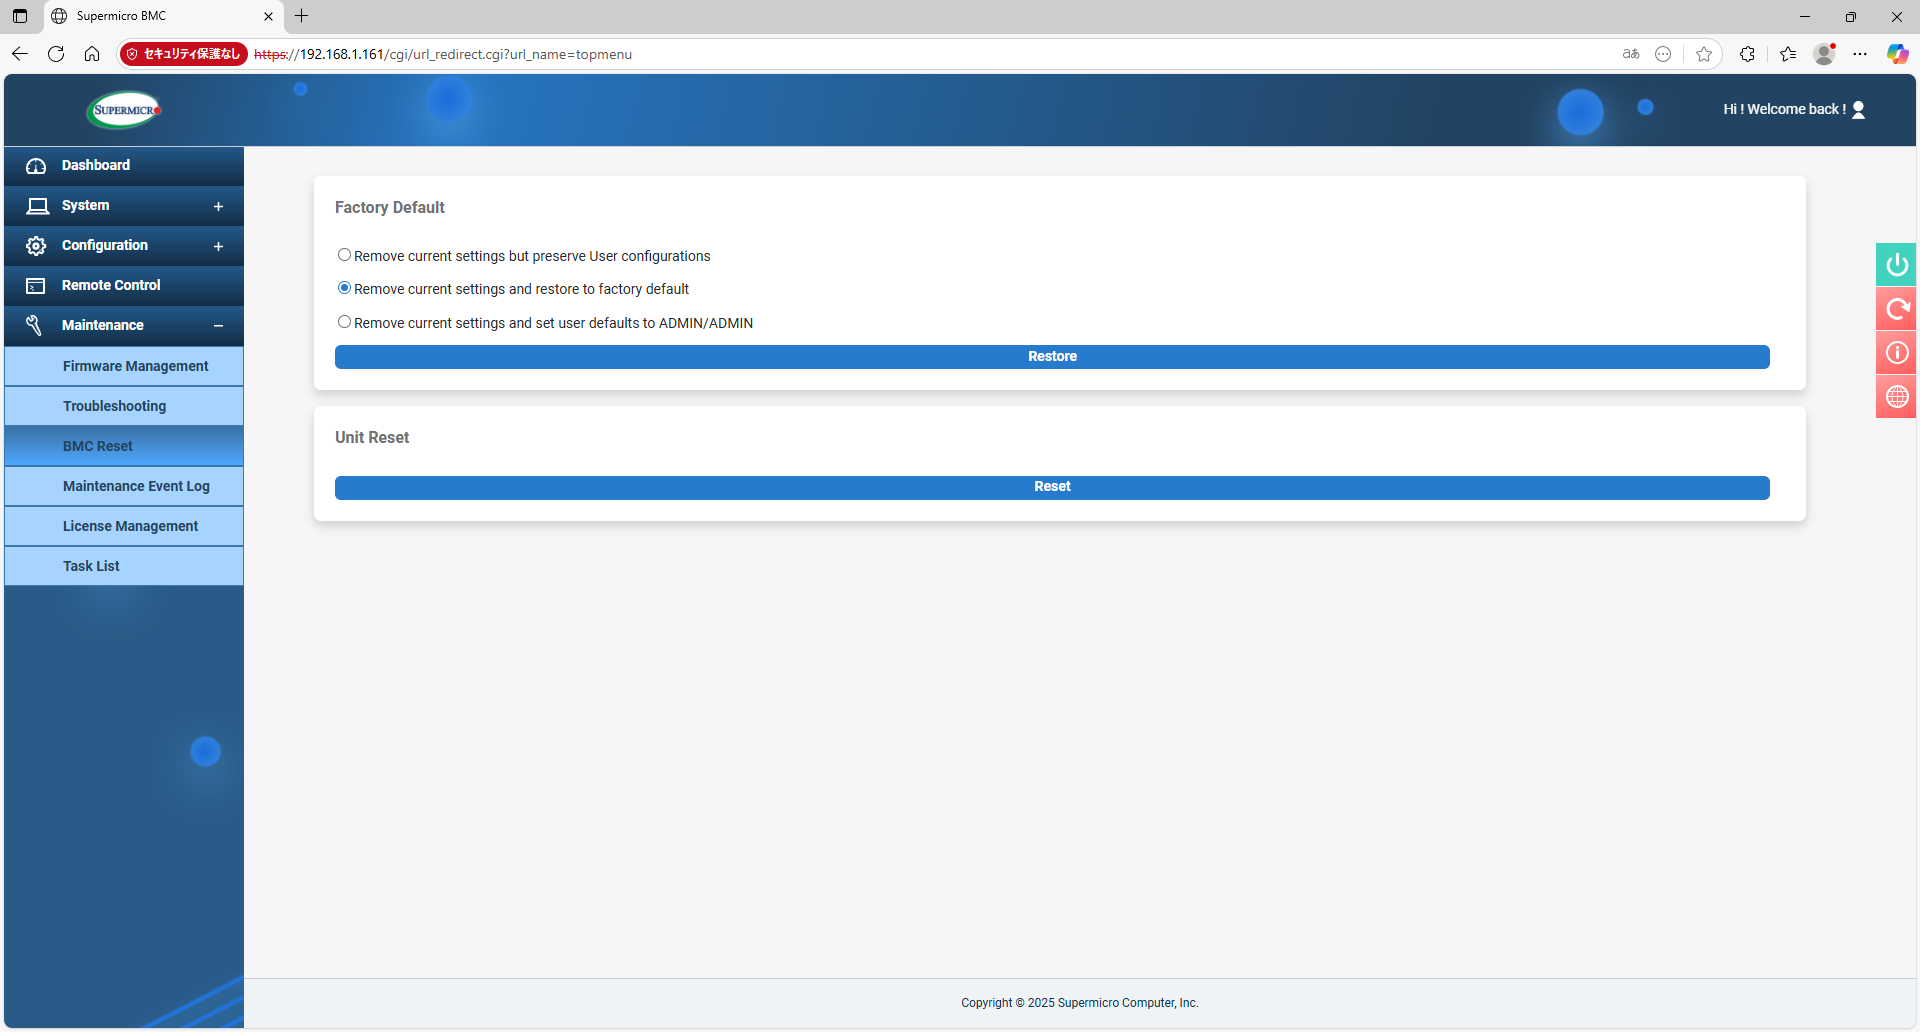Open Maintenance Event Log

pyautogui.click(x=136, y=486)
